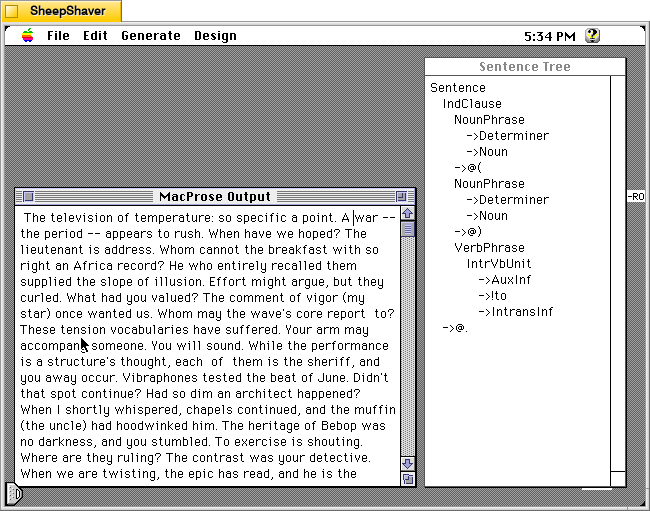Select the first NounPhrase node
This screenshot has height=511, width=650.
489,120
